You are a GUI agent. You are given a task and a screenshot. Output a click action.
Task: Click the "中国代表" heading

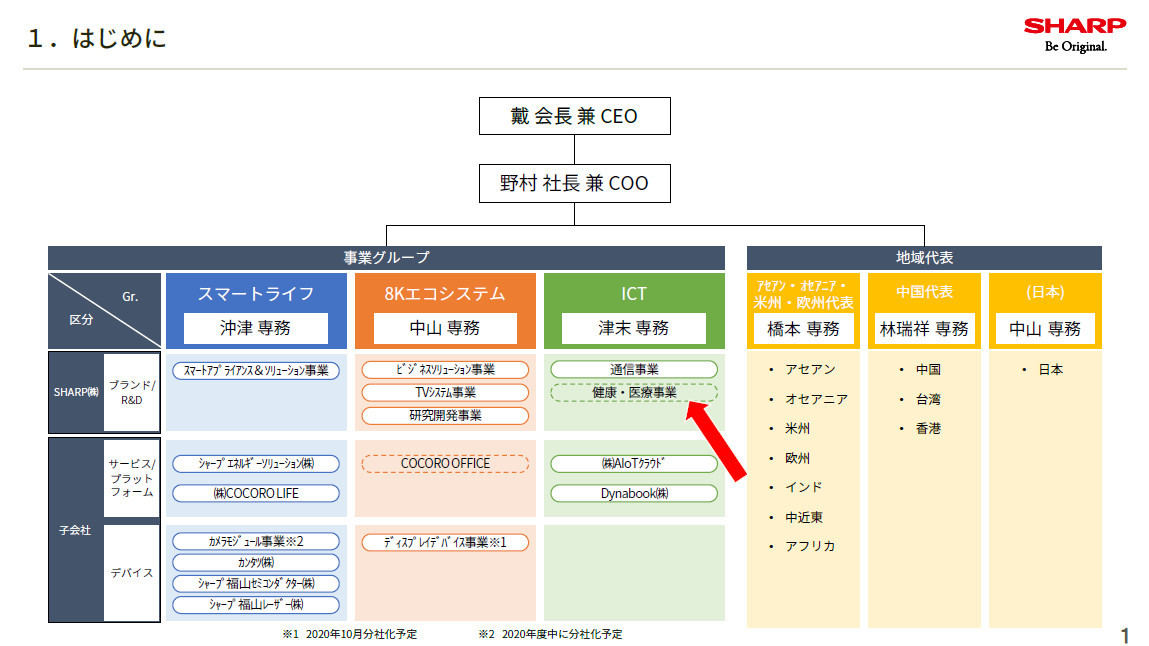924,292
